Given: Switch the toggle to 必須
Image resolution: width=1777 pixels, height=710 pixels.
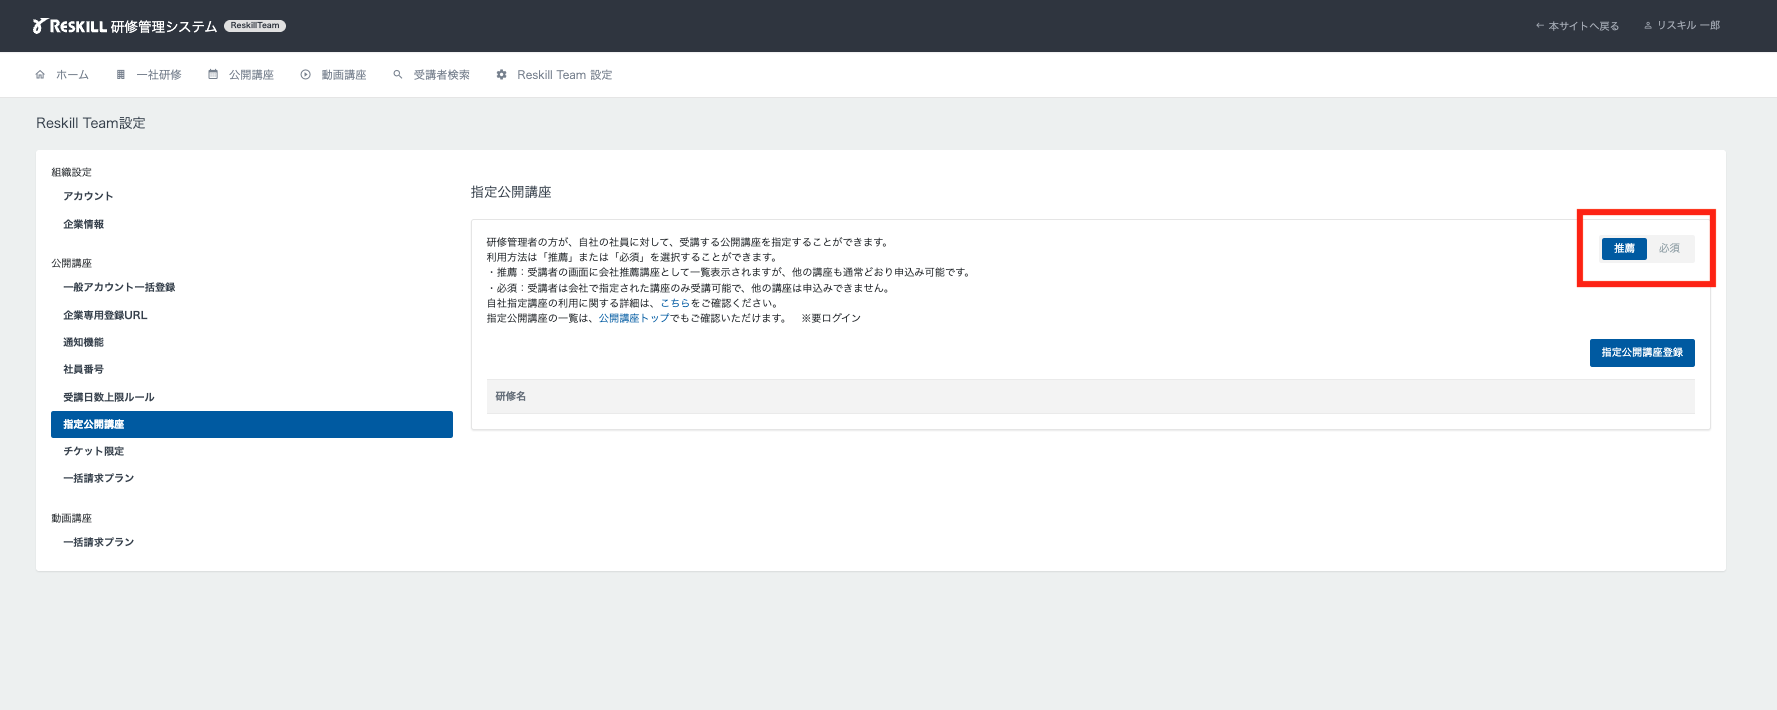Looking at the screenshot, I should [x=1669, y=249].
